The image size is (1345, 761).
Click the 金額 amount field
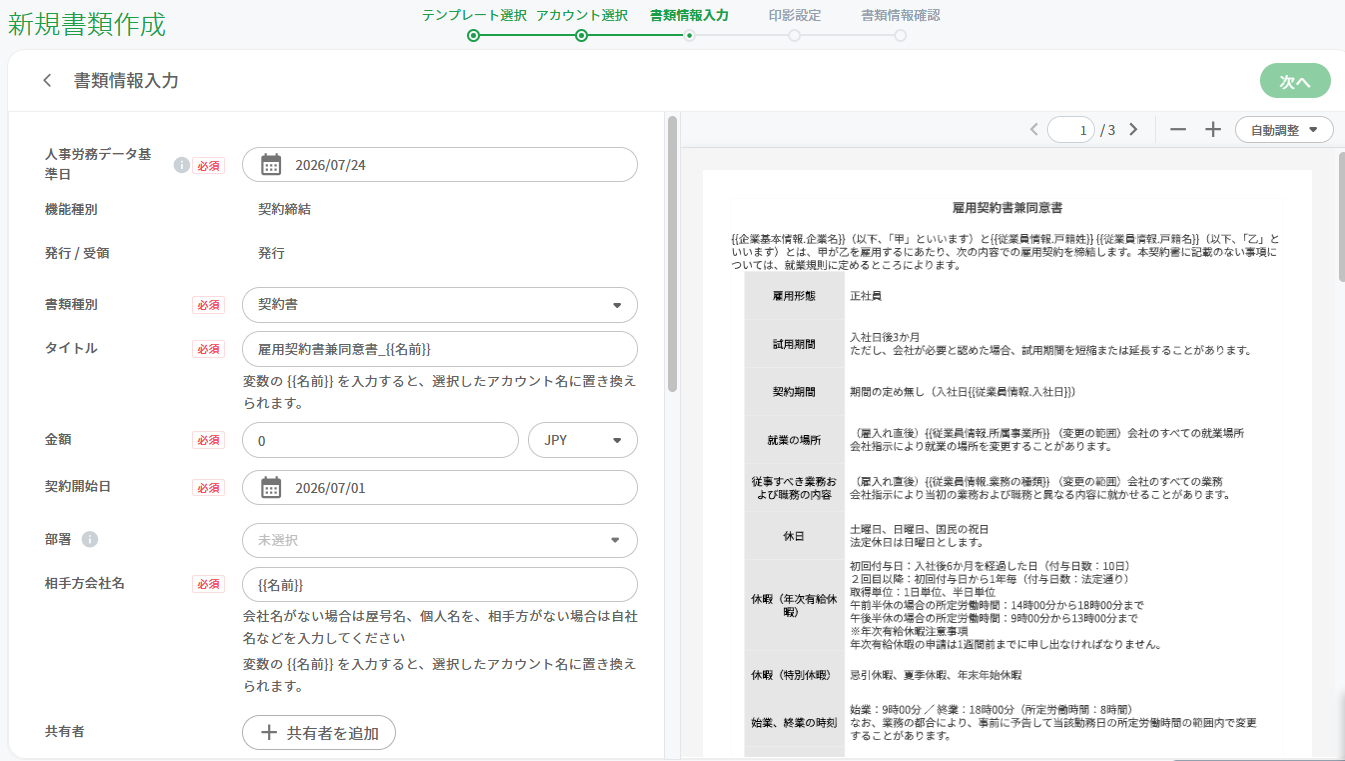pyautogui.click(x=380, y=440)
